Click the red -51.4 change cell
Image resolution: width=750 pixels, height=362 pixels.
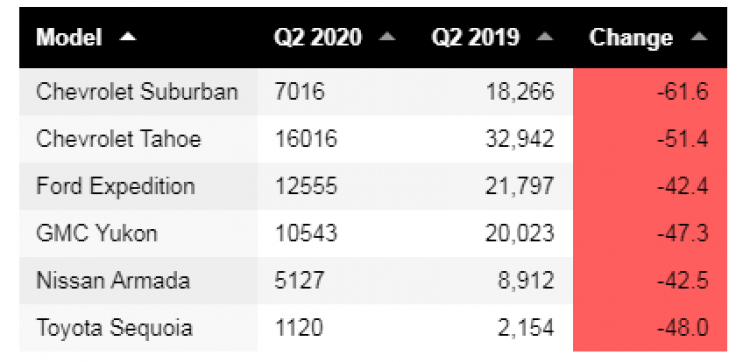tap(650, 139)
